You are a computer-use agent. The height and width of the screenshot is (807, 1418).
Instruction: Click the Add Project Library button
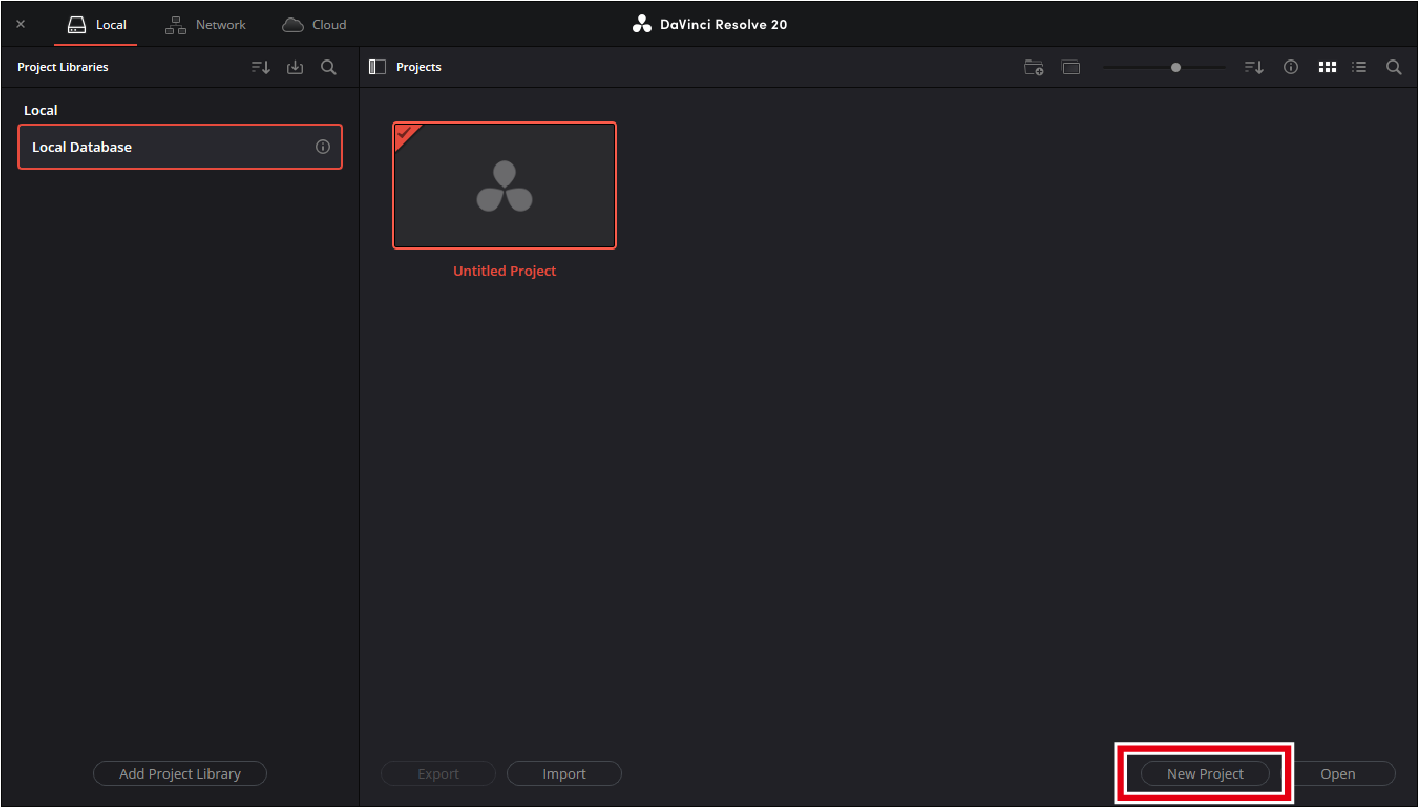(180, 773)
